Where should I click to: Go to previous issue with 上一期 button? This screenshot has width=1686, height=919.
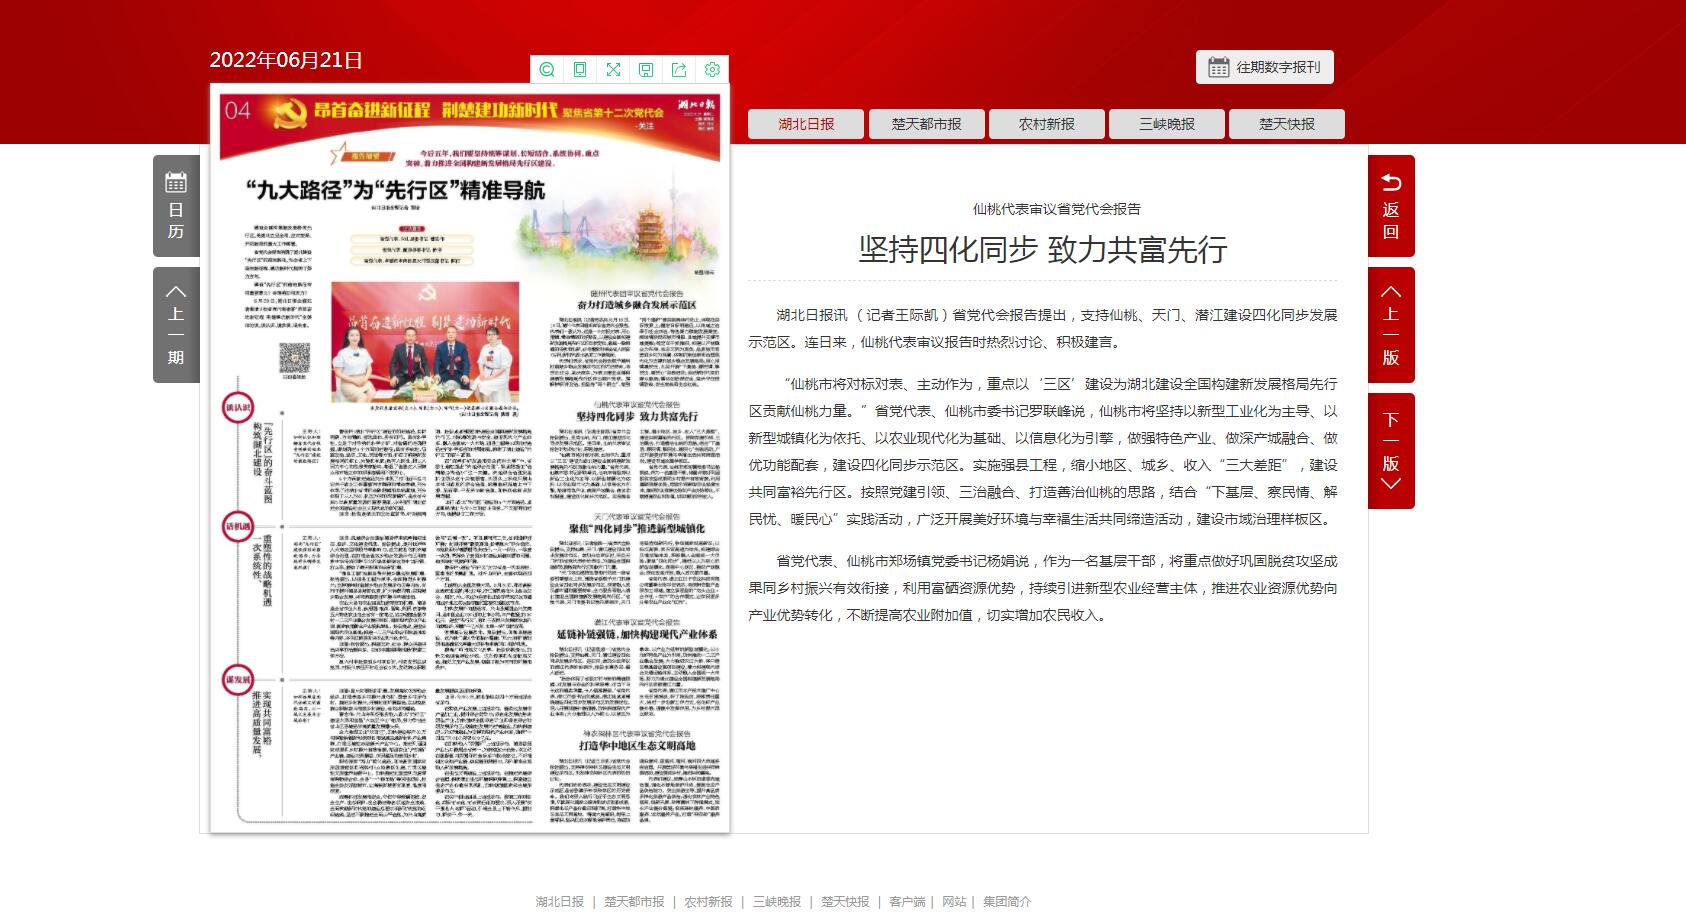point(176,325)
